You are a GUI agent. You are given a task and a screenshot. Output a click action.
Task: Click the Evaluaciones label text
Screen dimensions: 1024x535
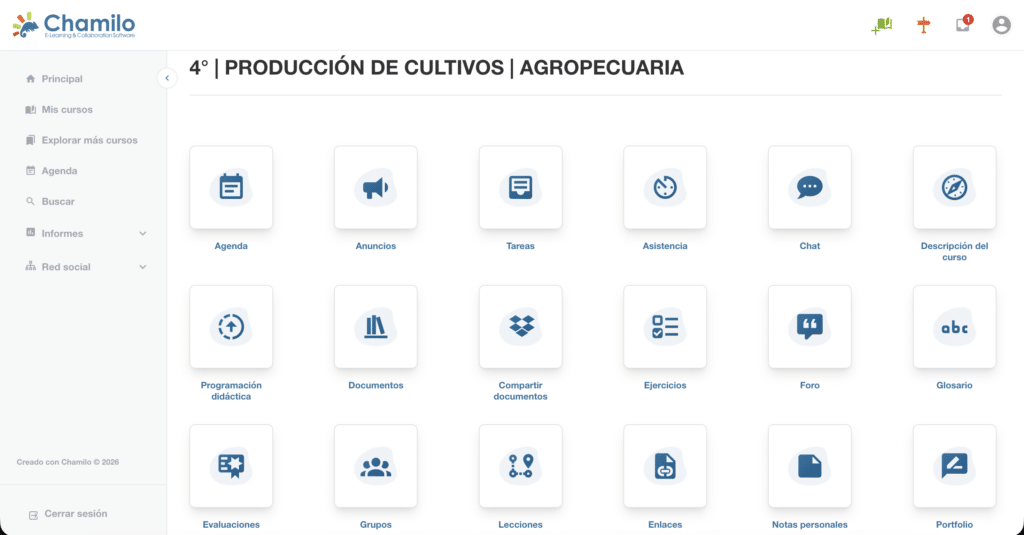[x=231, y=525]
